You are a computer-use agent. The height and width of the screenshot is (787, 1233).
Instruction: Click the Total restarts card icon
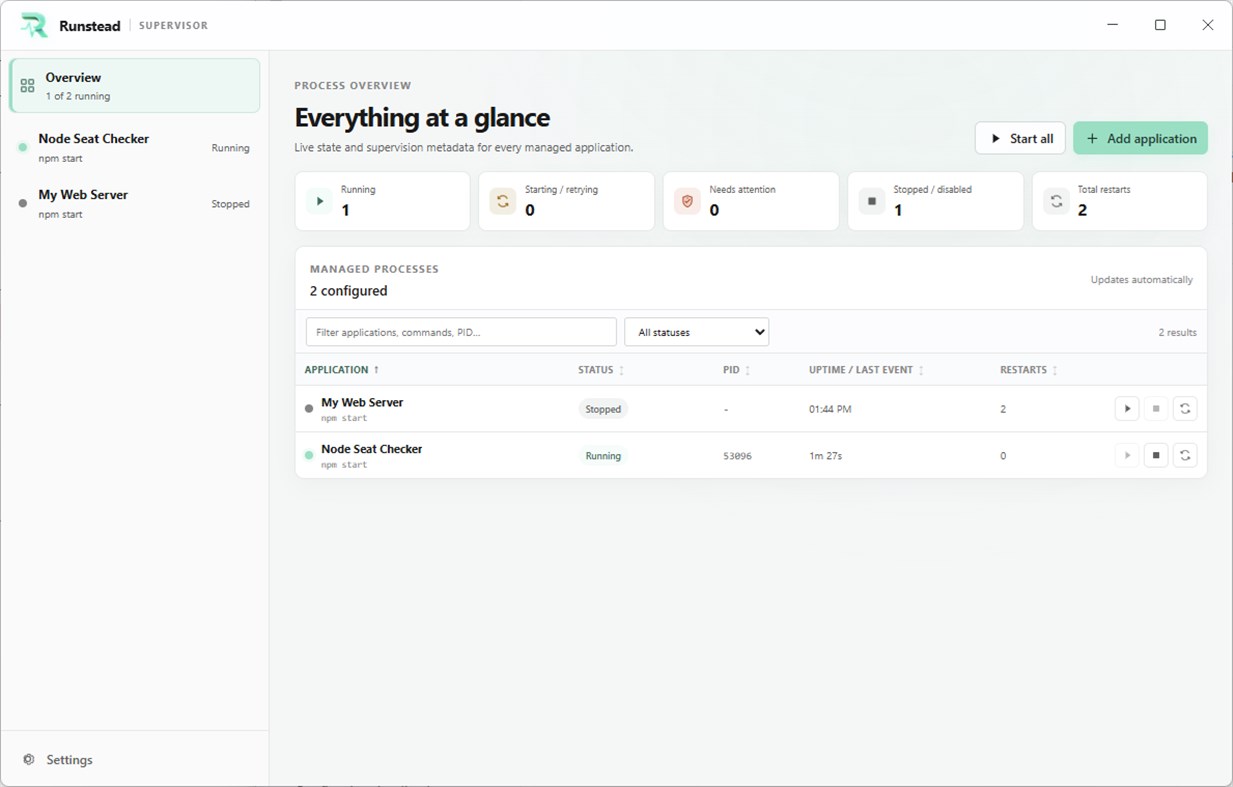coord(1056,201)
